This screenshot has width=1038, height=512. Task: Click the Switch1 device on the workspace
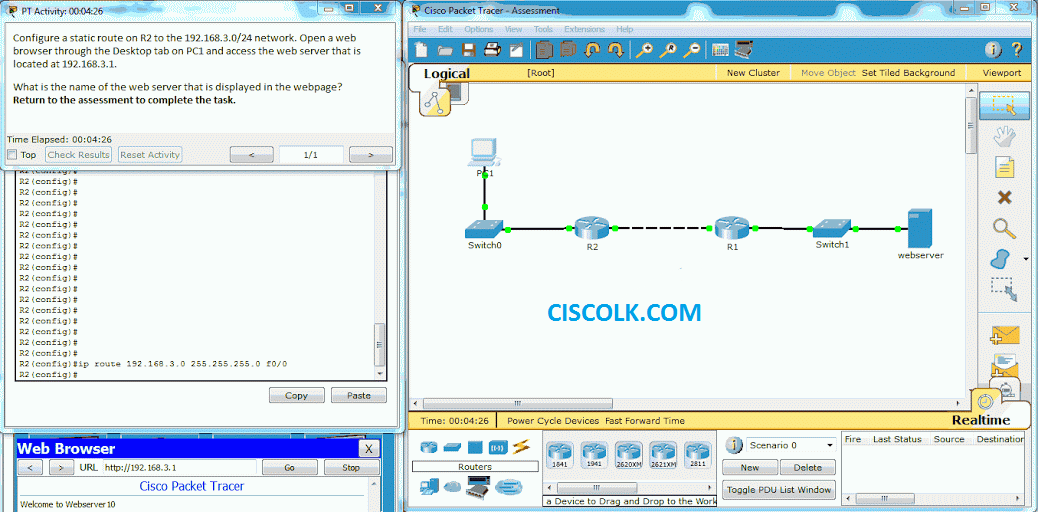832,229
